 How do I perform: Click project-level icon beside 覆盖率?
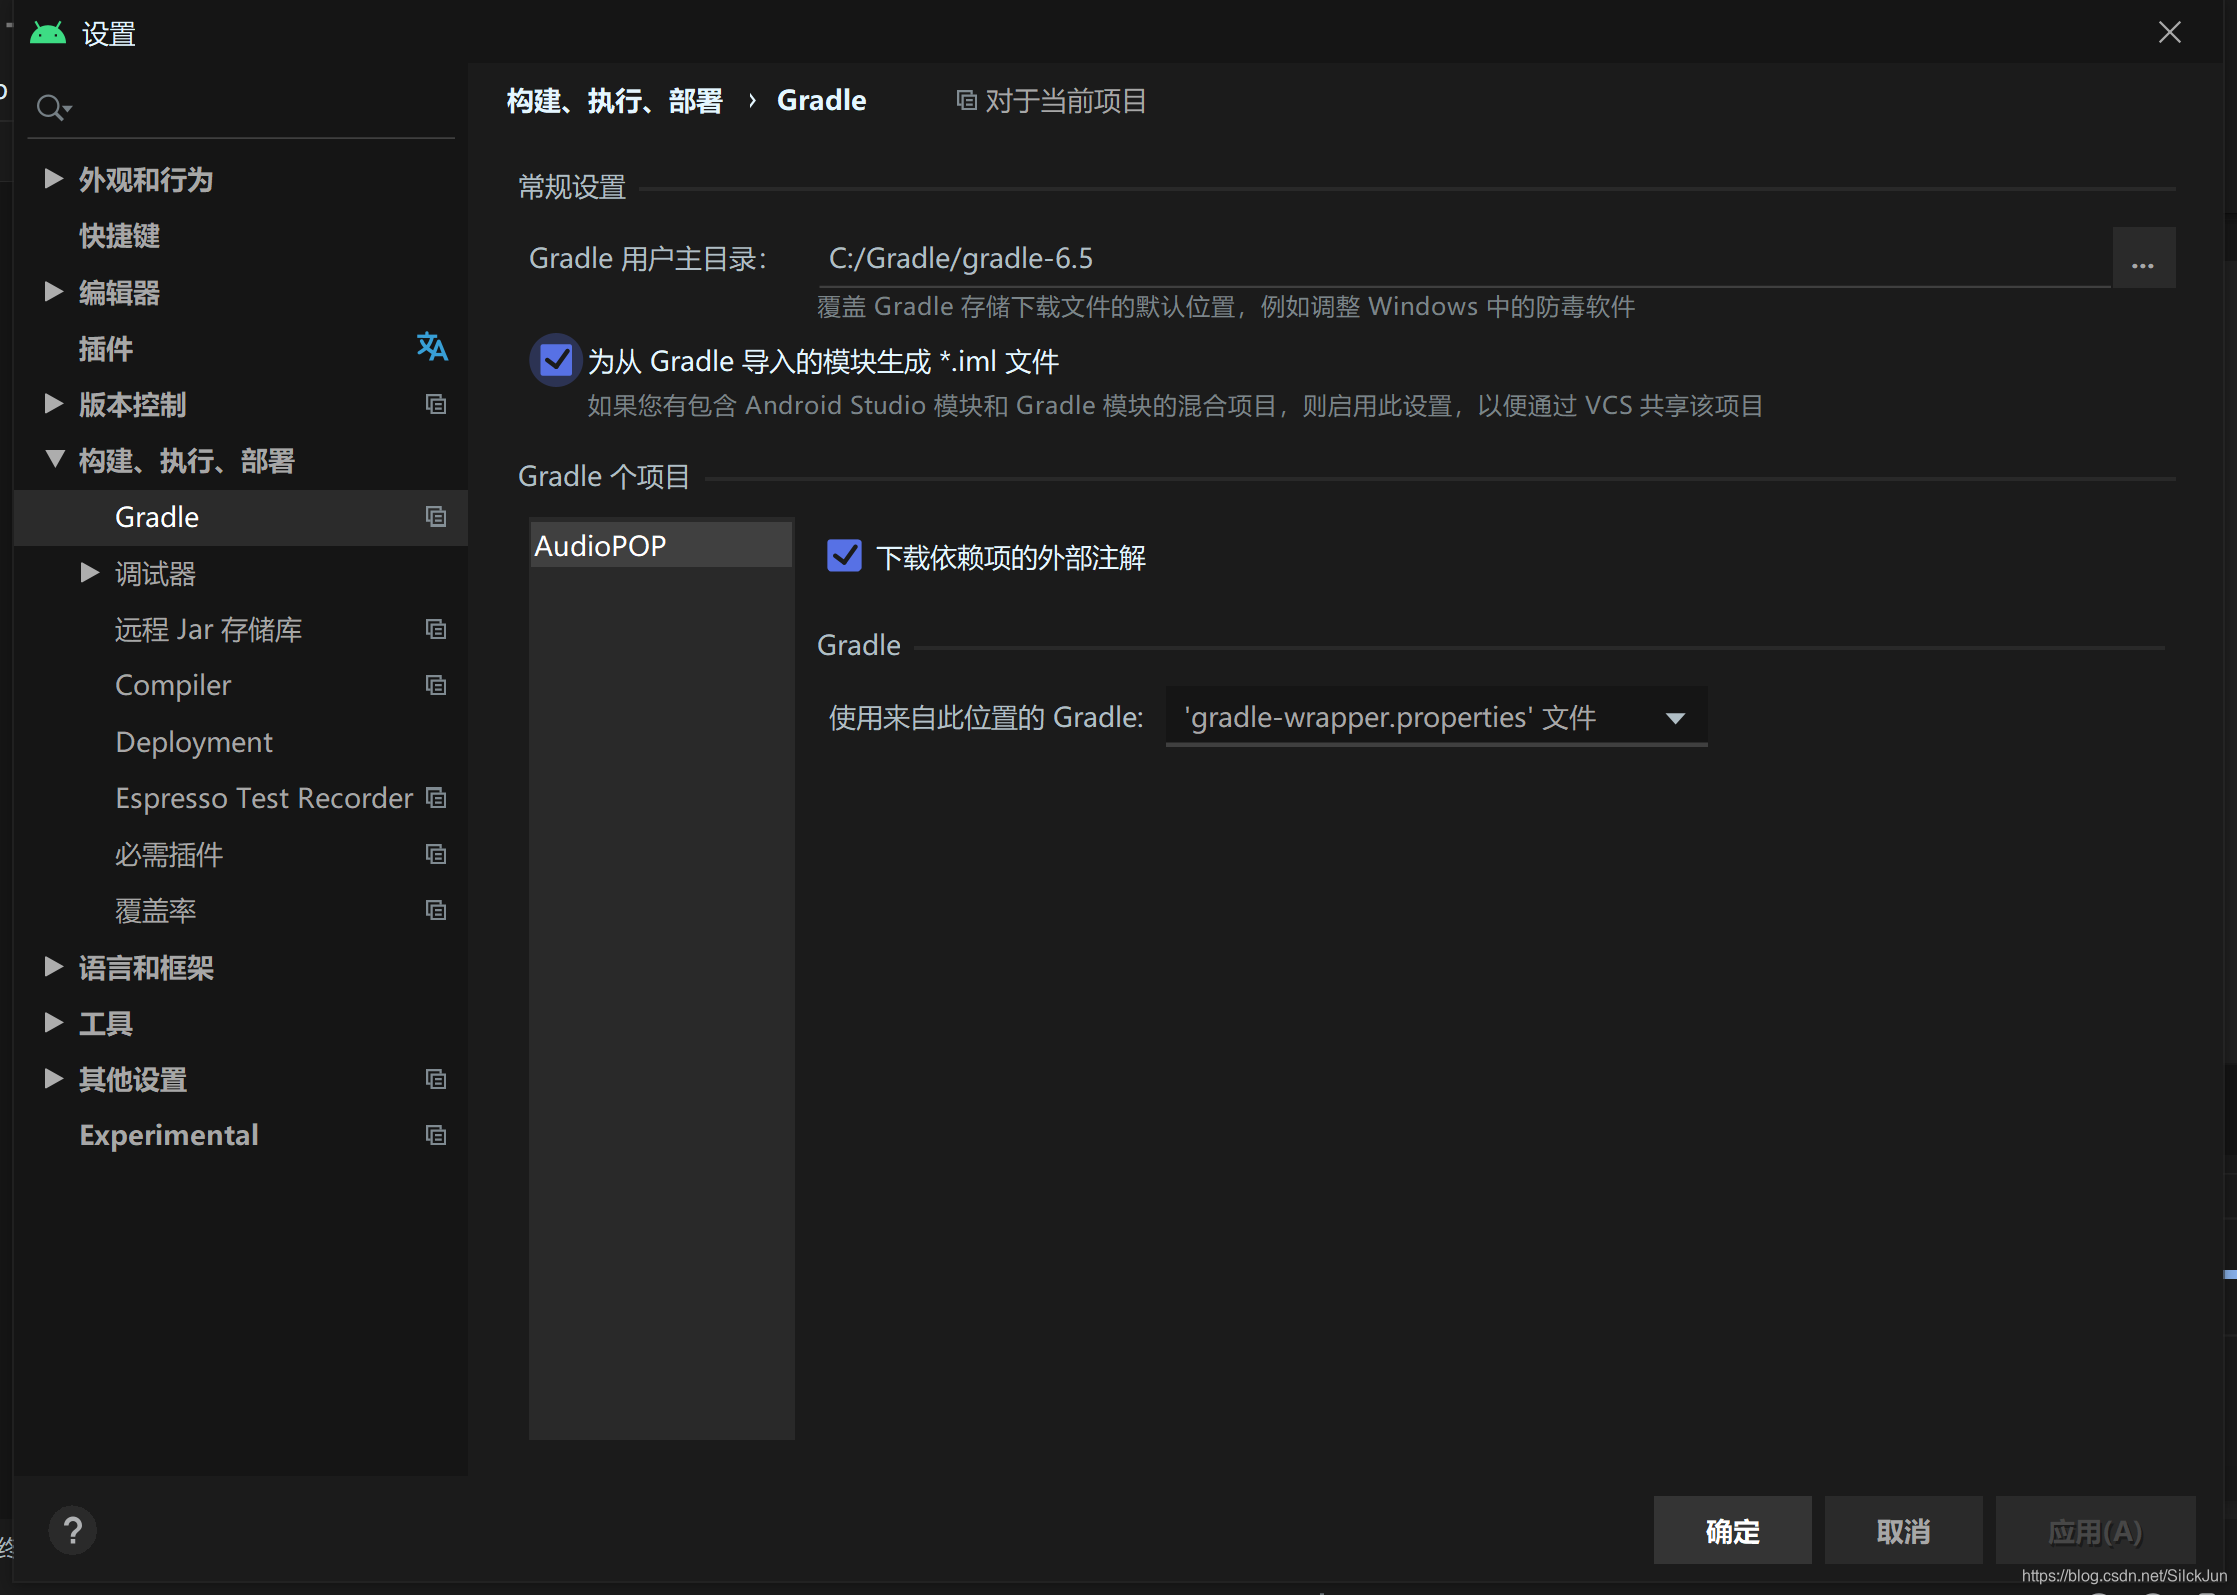(x=435, y=910)
